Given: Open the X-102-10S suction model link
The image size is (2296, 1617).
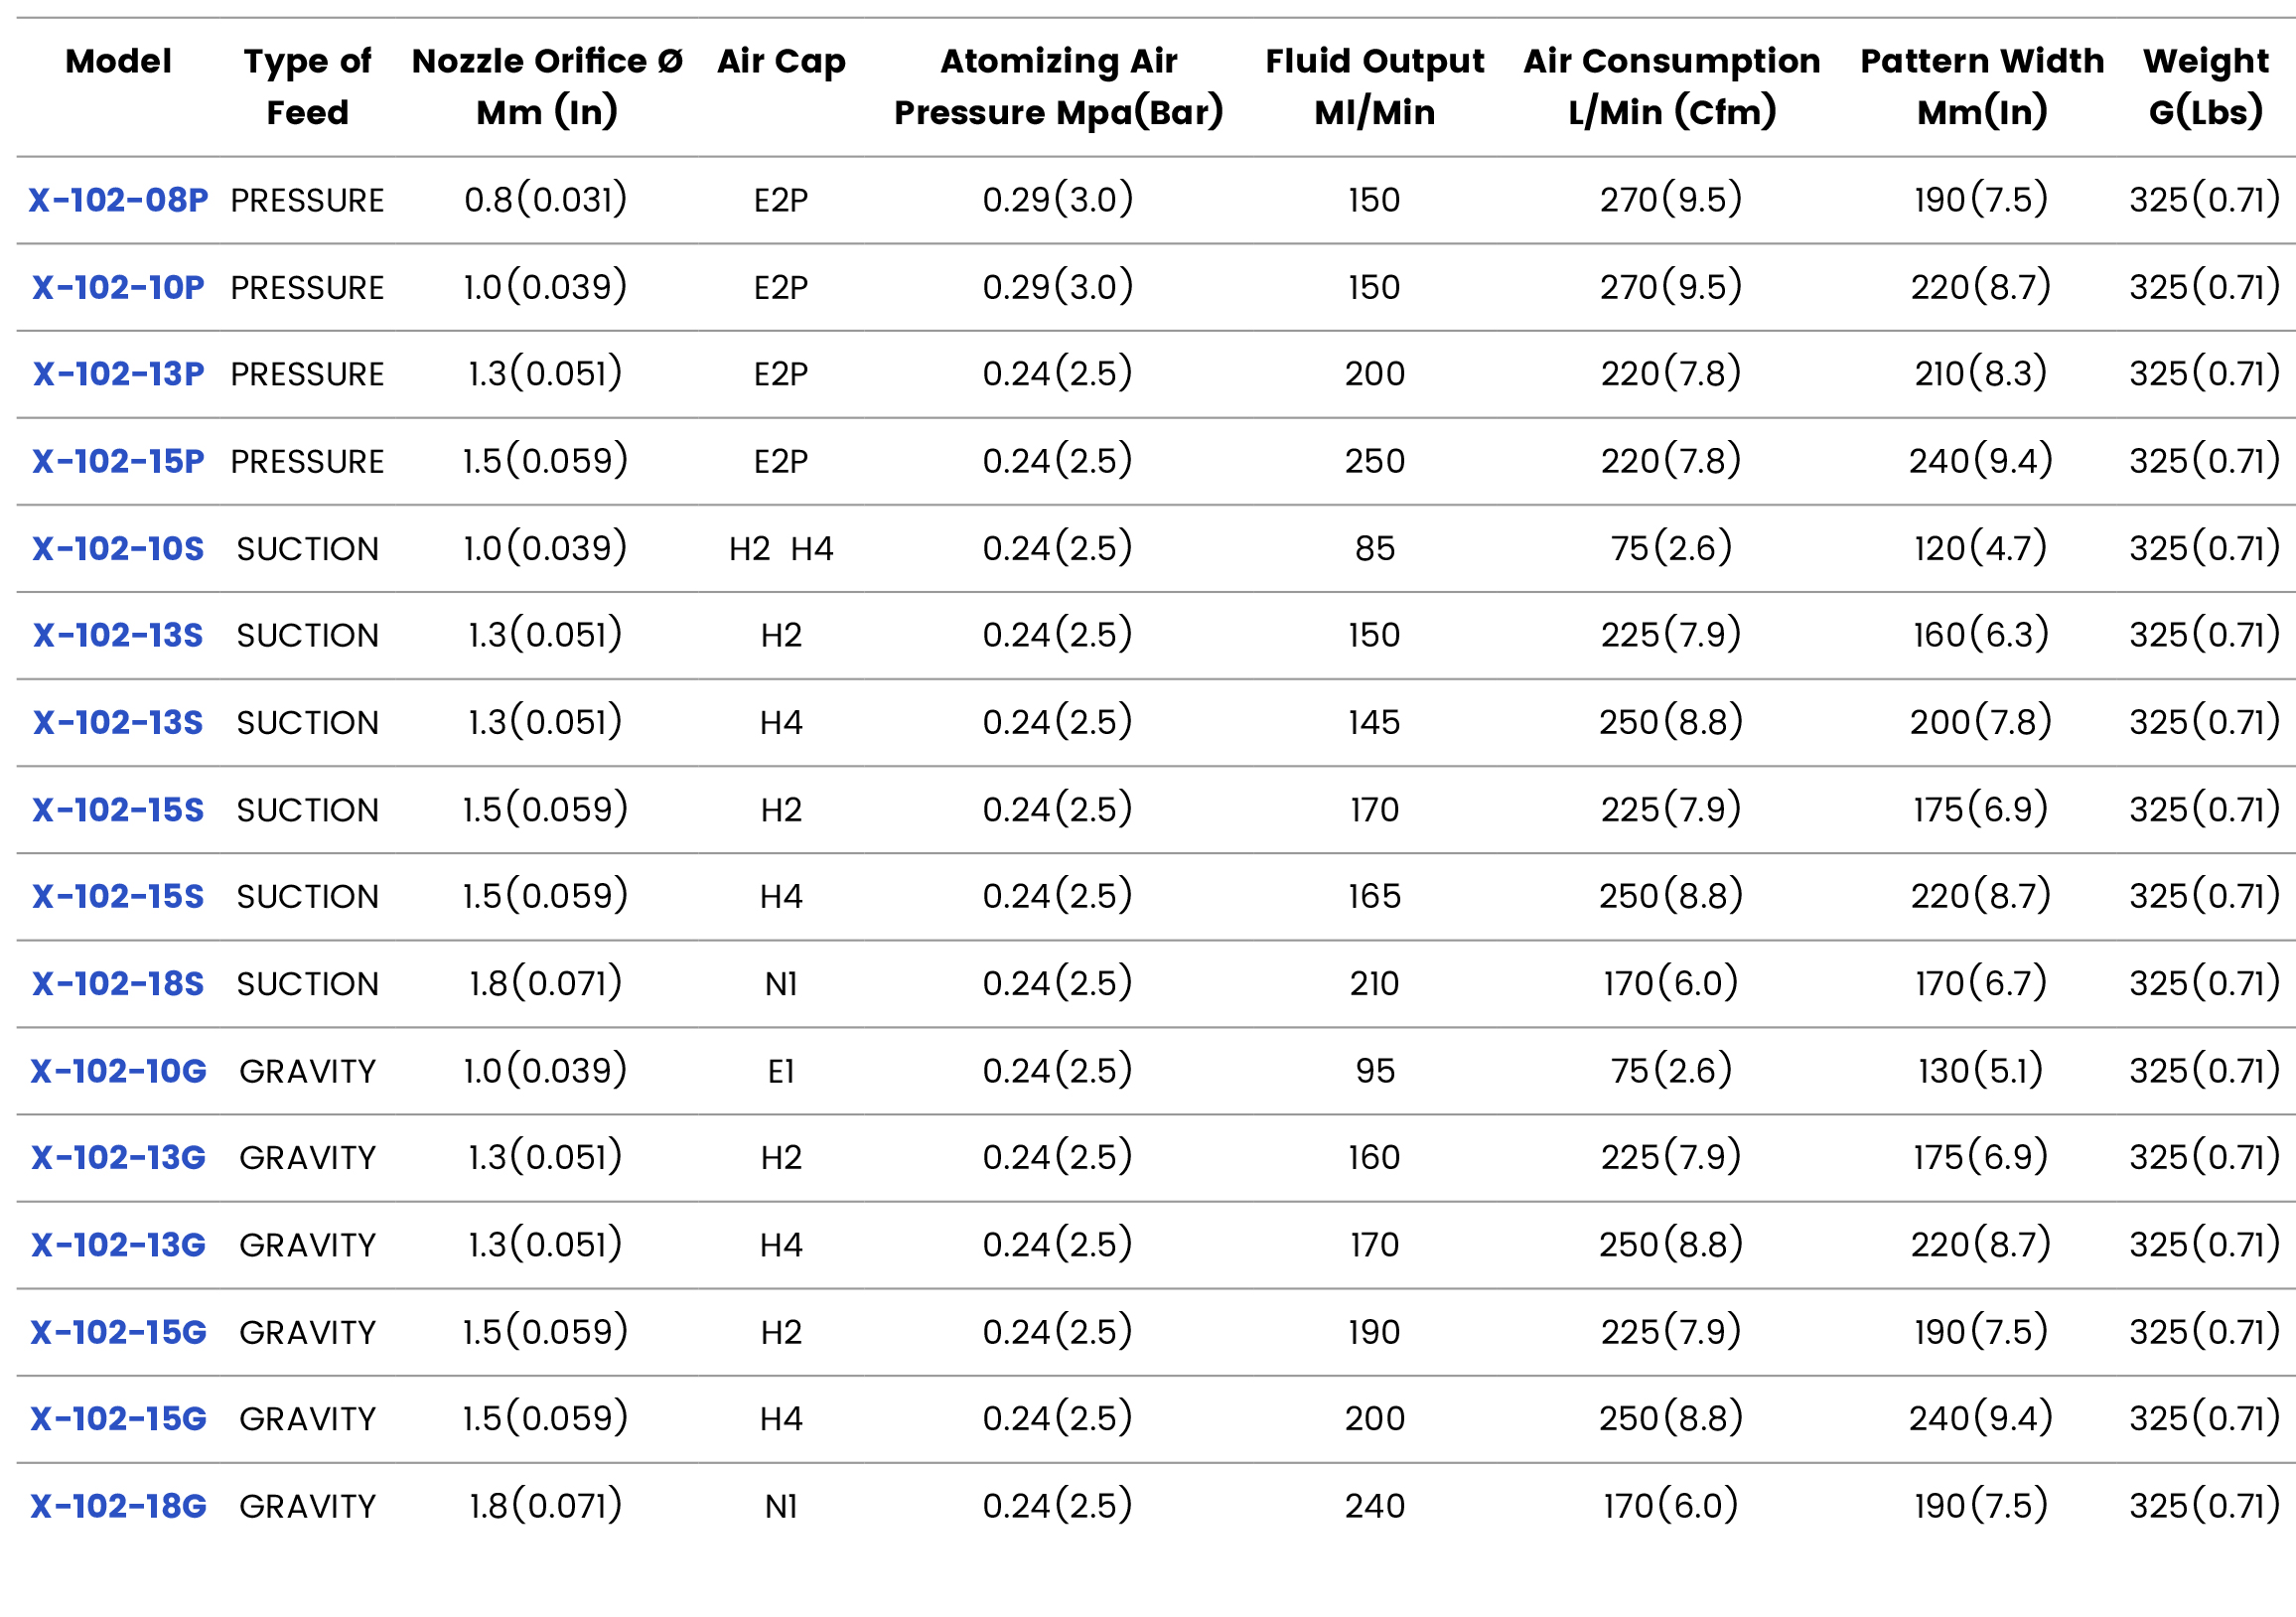Looking at the screenshot, I should pos(118,549).
